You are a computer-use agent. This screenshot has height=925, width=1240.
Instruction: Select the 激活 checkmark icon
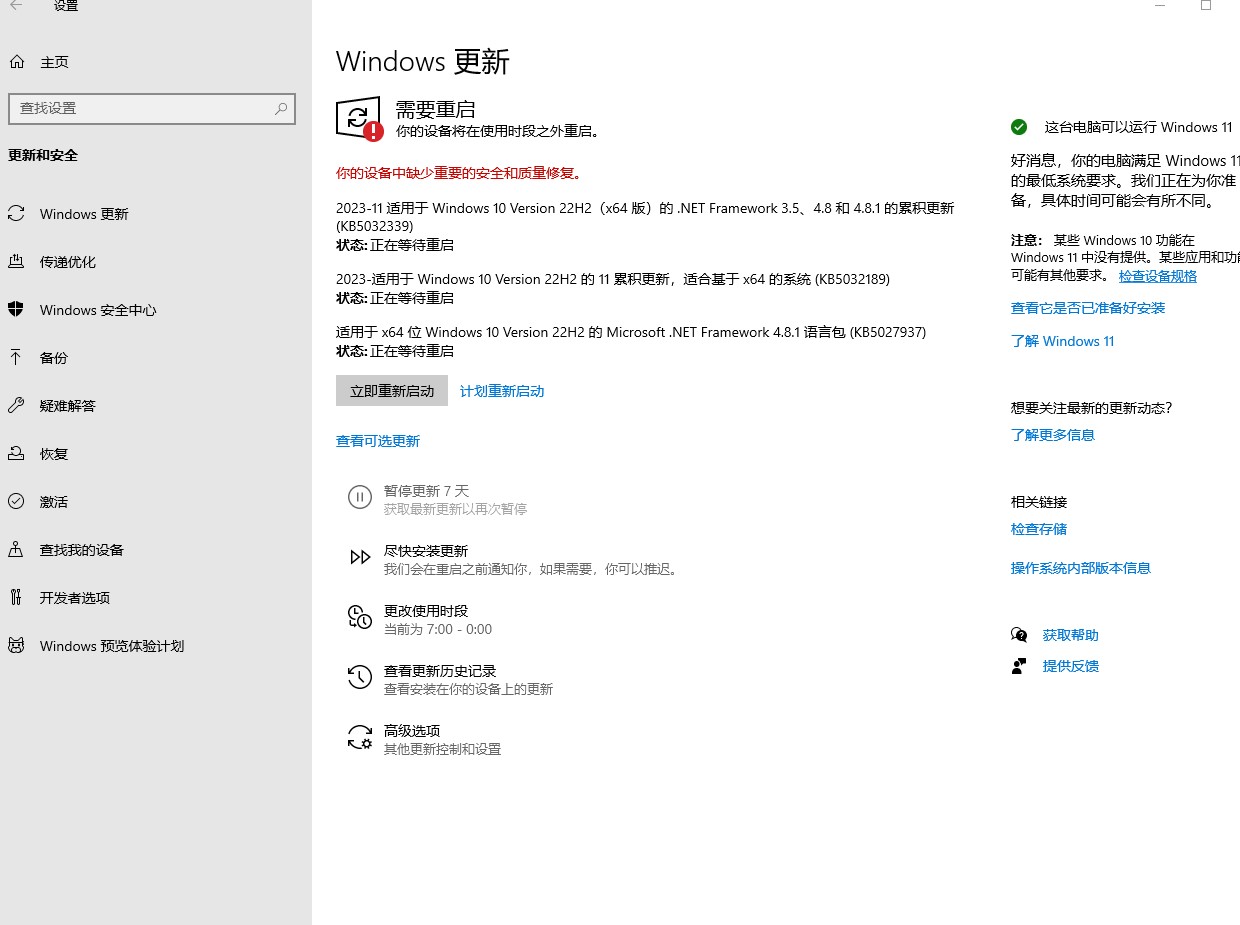[x=17, y=501]
